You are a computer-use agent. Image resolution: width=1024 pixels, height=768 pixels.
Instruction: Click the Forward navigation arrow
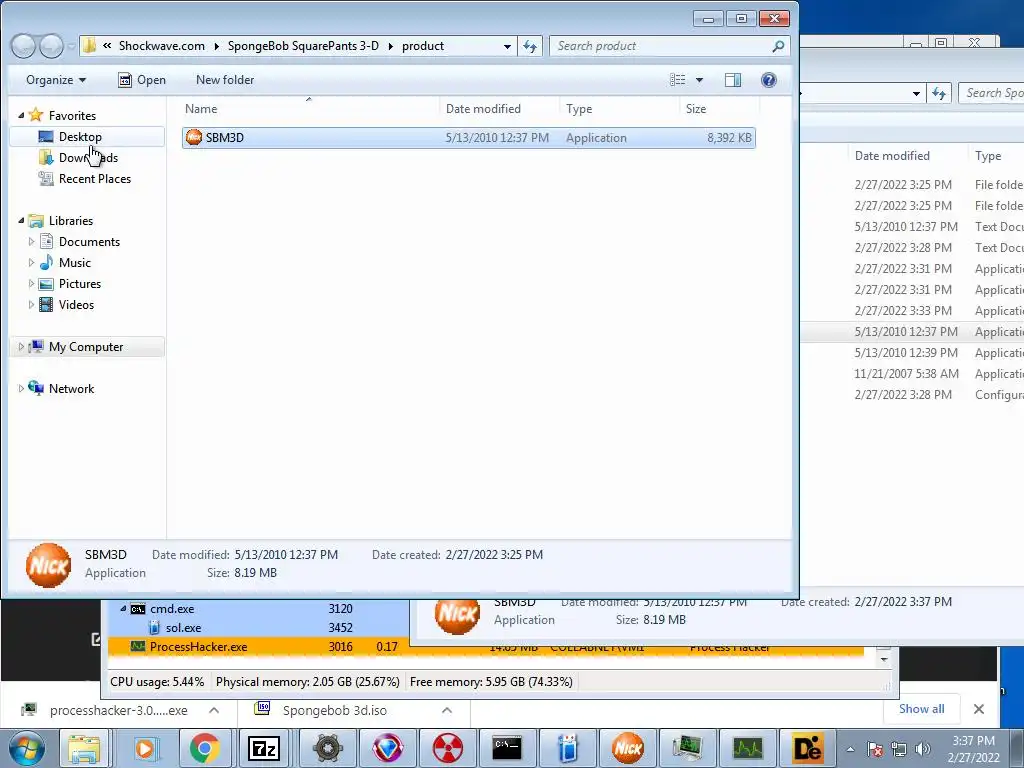point(51,46)
